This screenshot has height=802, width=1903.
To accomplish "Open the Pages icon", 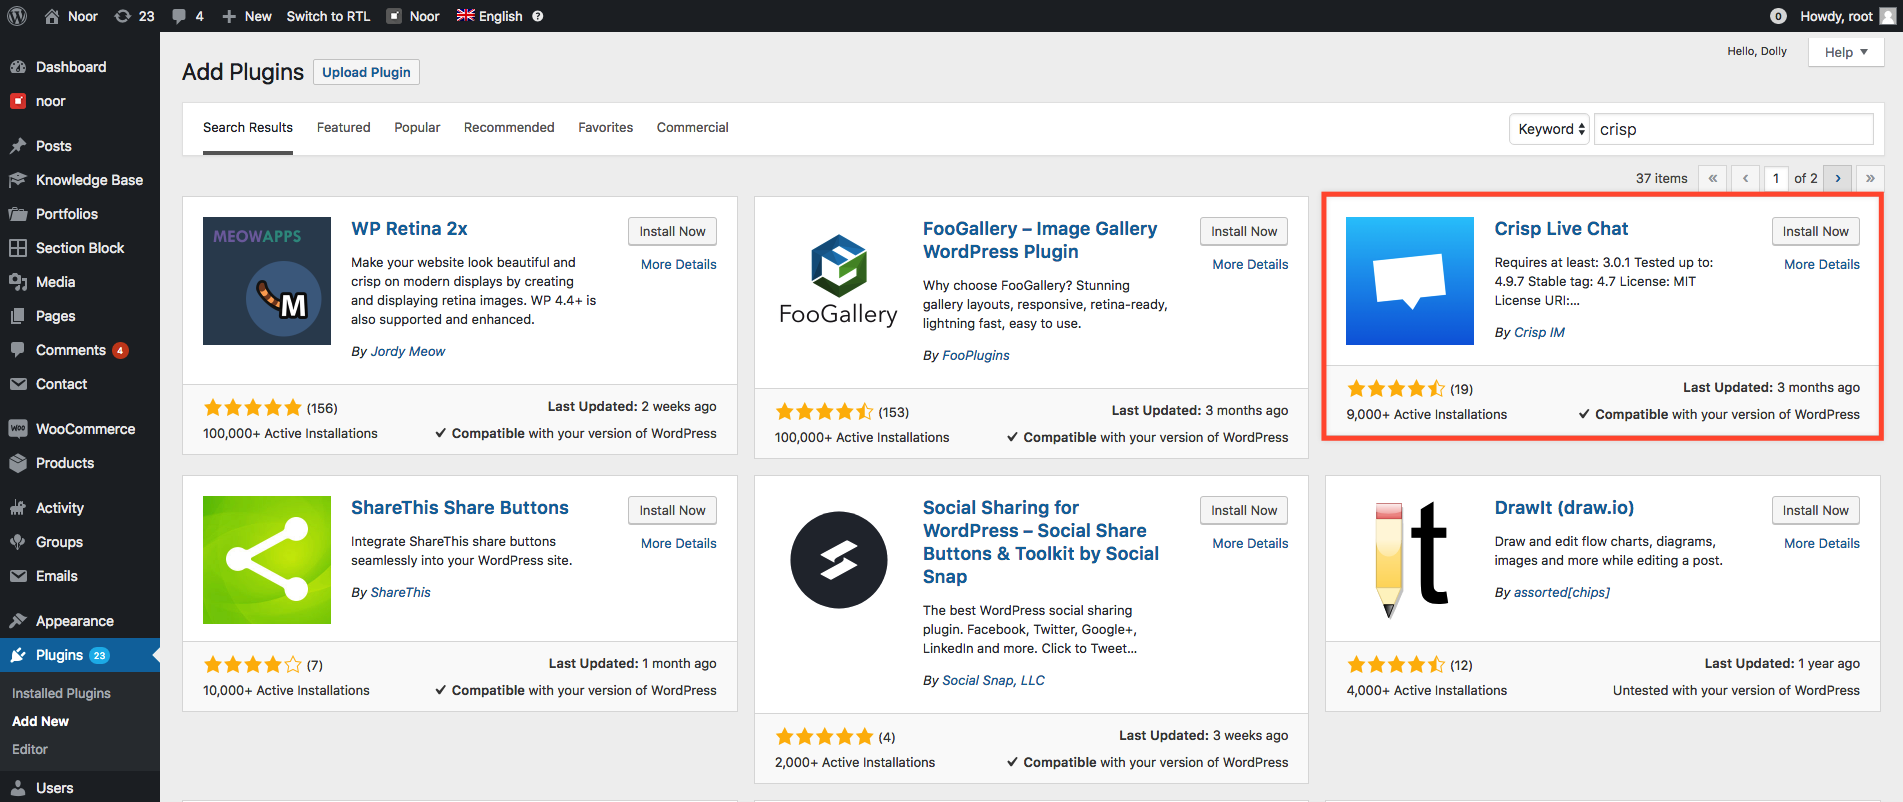I will coord(18,316).
